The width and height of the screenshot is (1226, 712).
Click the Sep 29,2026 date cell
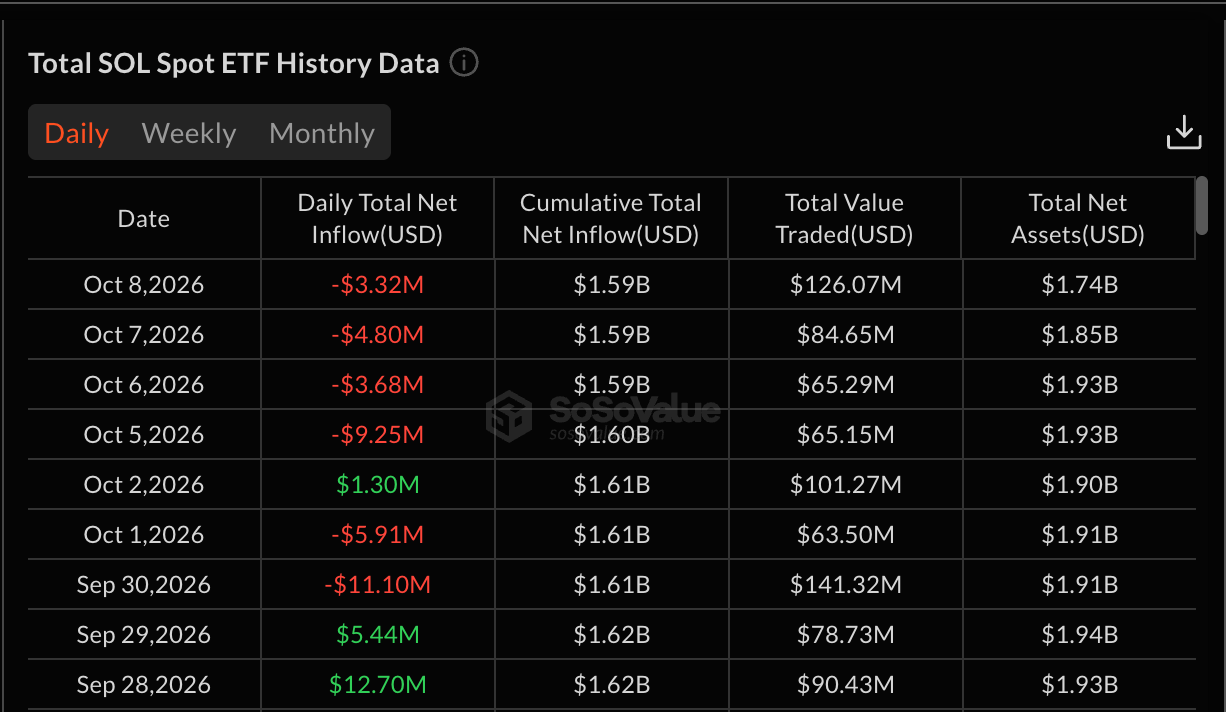pos(144,635)
